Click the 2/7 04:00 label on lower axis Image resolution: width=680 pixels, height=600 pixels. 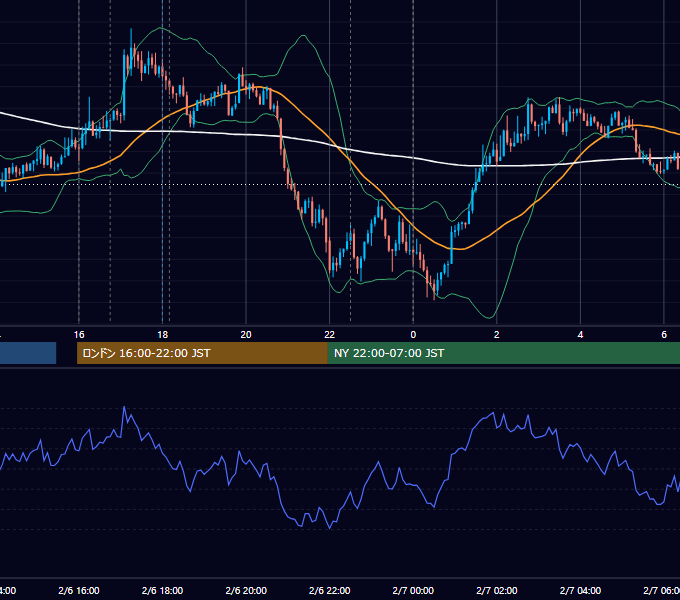(x=580, y=590)
